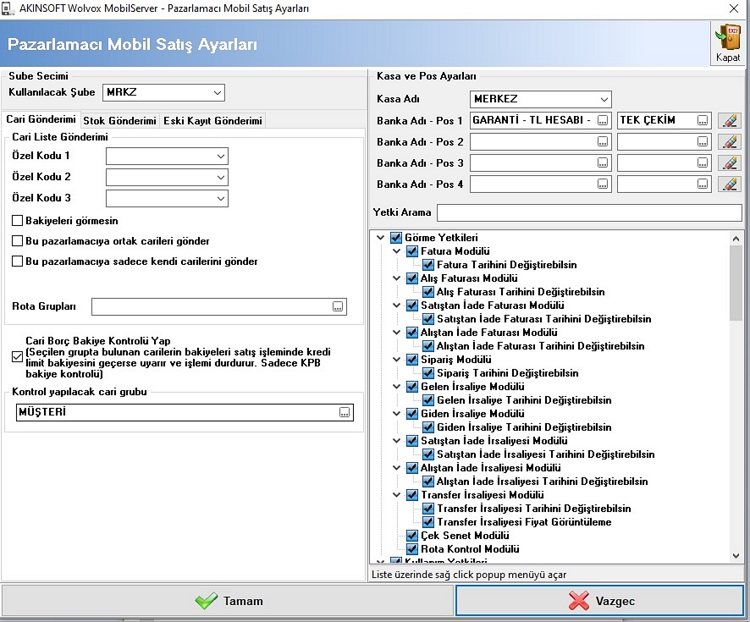Select Alıştan İade İrsaliyesi Modülü row
Screen dimensions: 750x622
click(490, 468)
